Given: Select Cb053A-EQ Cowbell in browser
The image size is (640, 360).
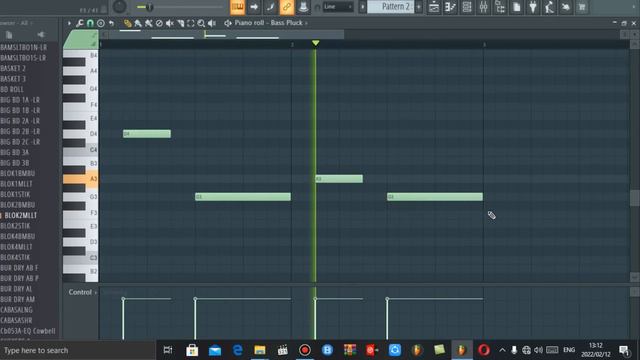Looking at the screenshot, I should tap(28, 331).
